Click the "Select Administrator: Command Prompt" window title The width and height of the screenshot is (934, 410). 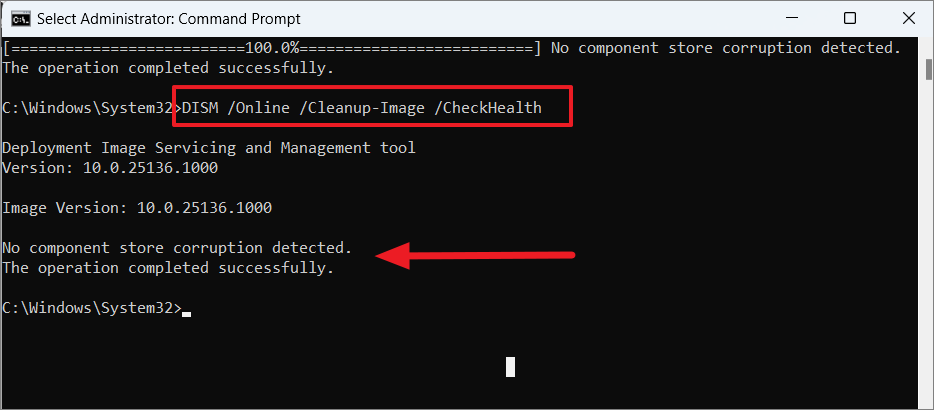pos(169,19)
